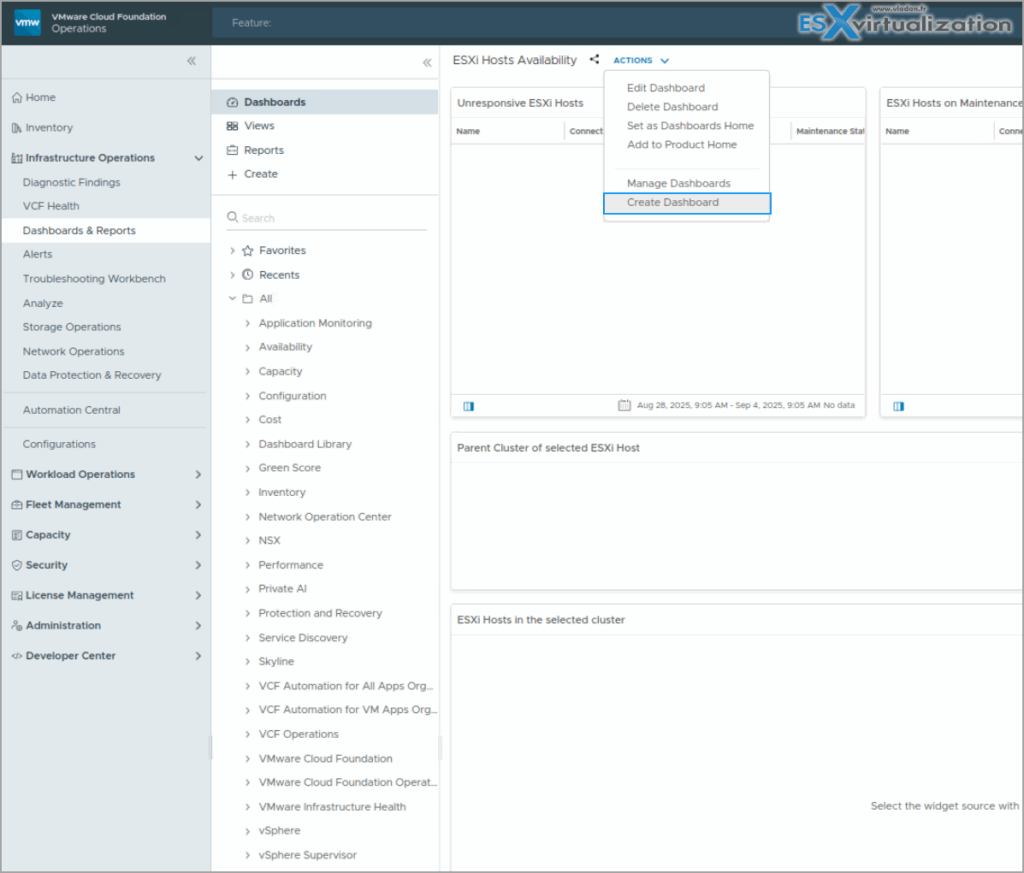This screenshot has height=873, width=1024.
Task: Click the Security shield icon
Action: coord(17,565)
